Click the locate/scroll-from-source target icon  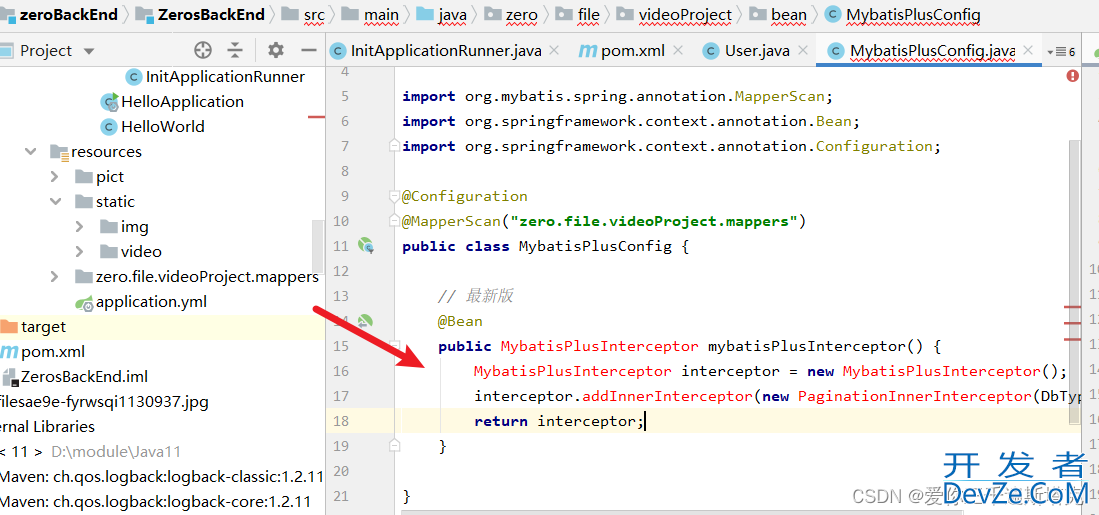[203, 50]
